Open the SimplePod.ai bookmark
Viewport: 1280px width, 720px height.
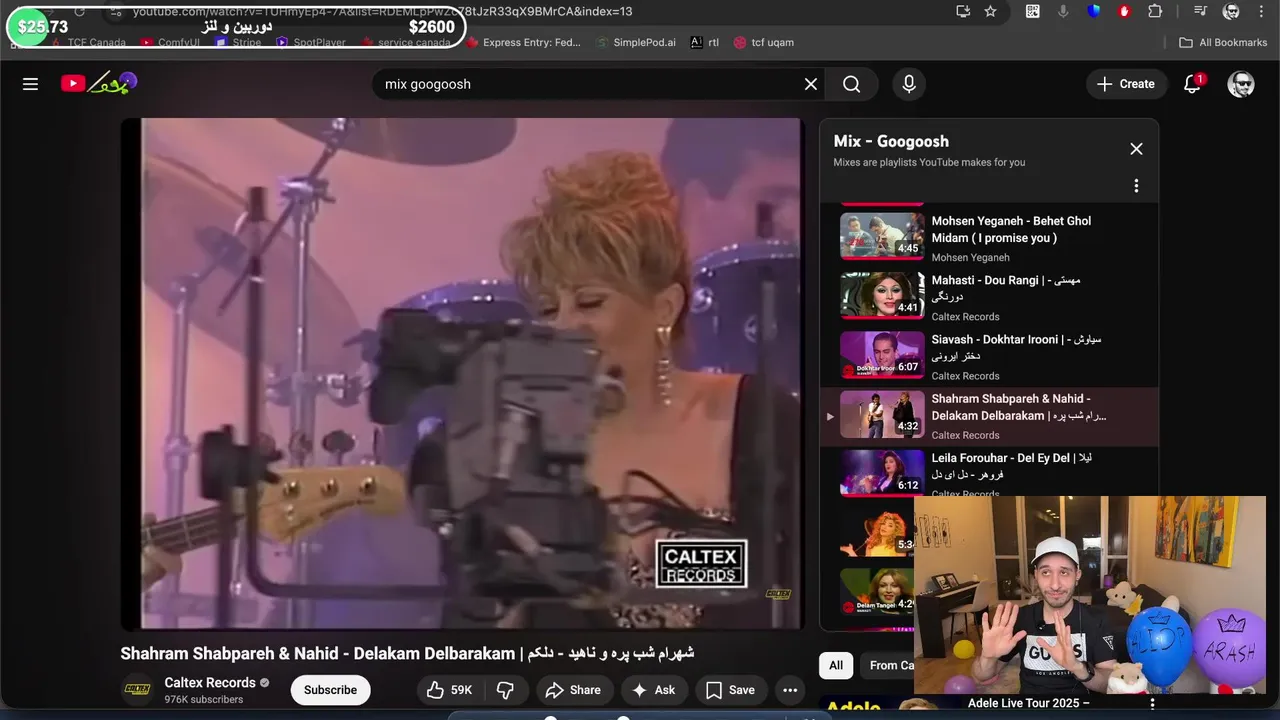point(635,43)
